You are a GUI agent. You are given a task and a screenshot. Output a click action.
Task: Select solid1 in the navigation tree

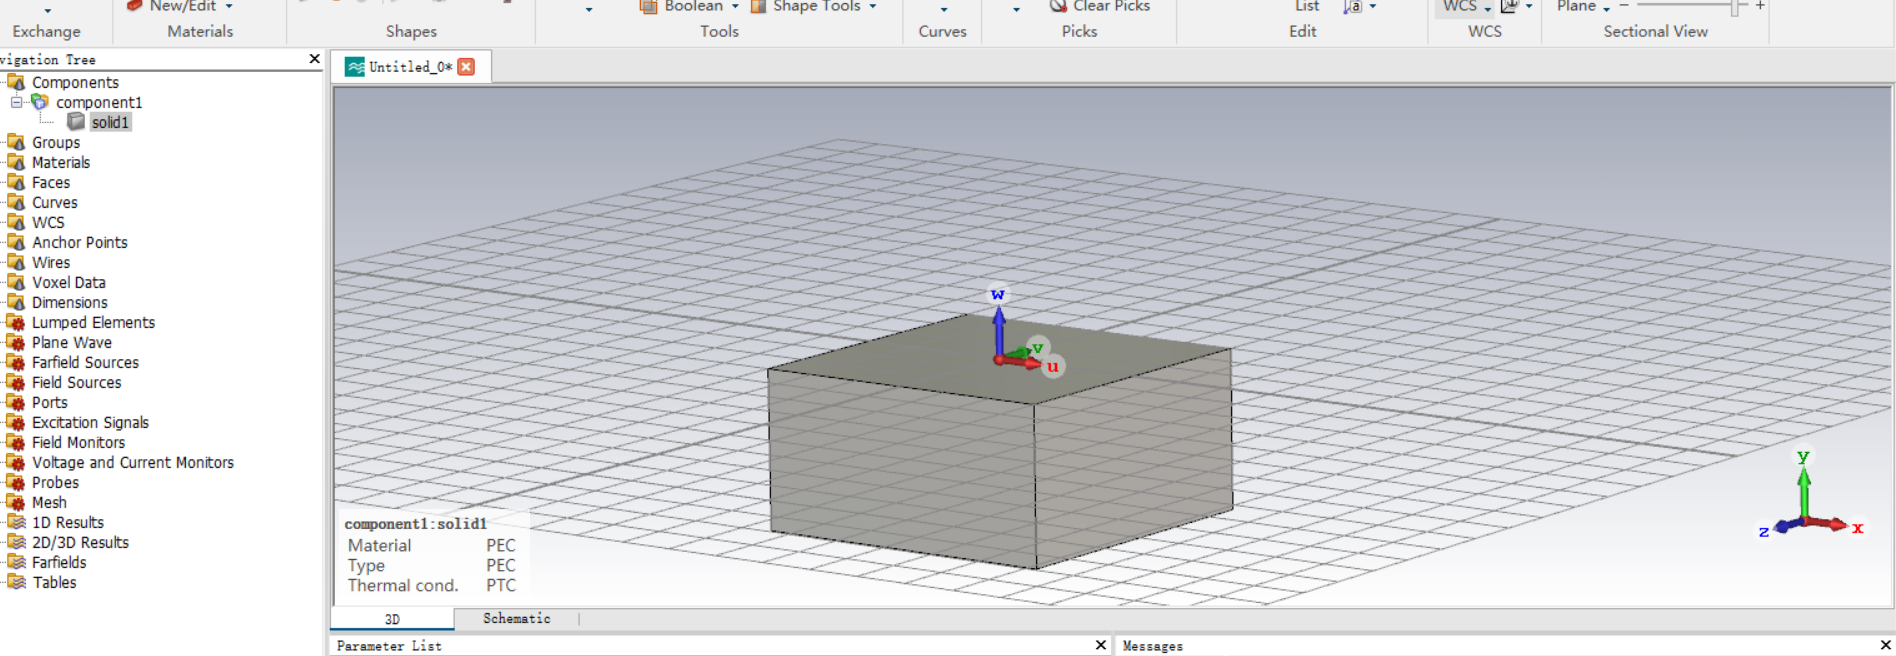[x=110, y=122]
